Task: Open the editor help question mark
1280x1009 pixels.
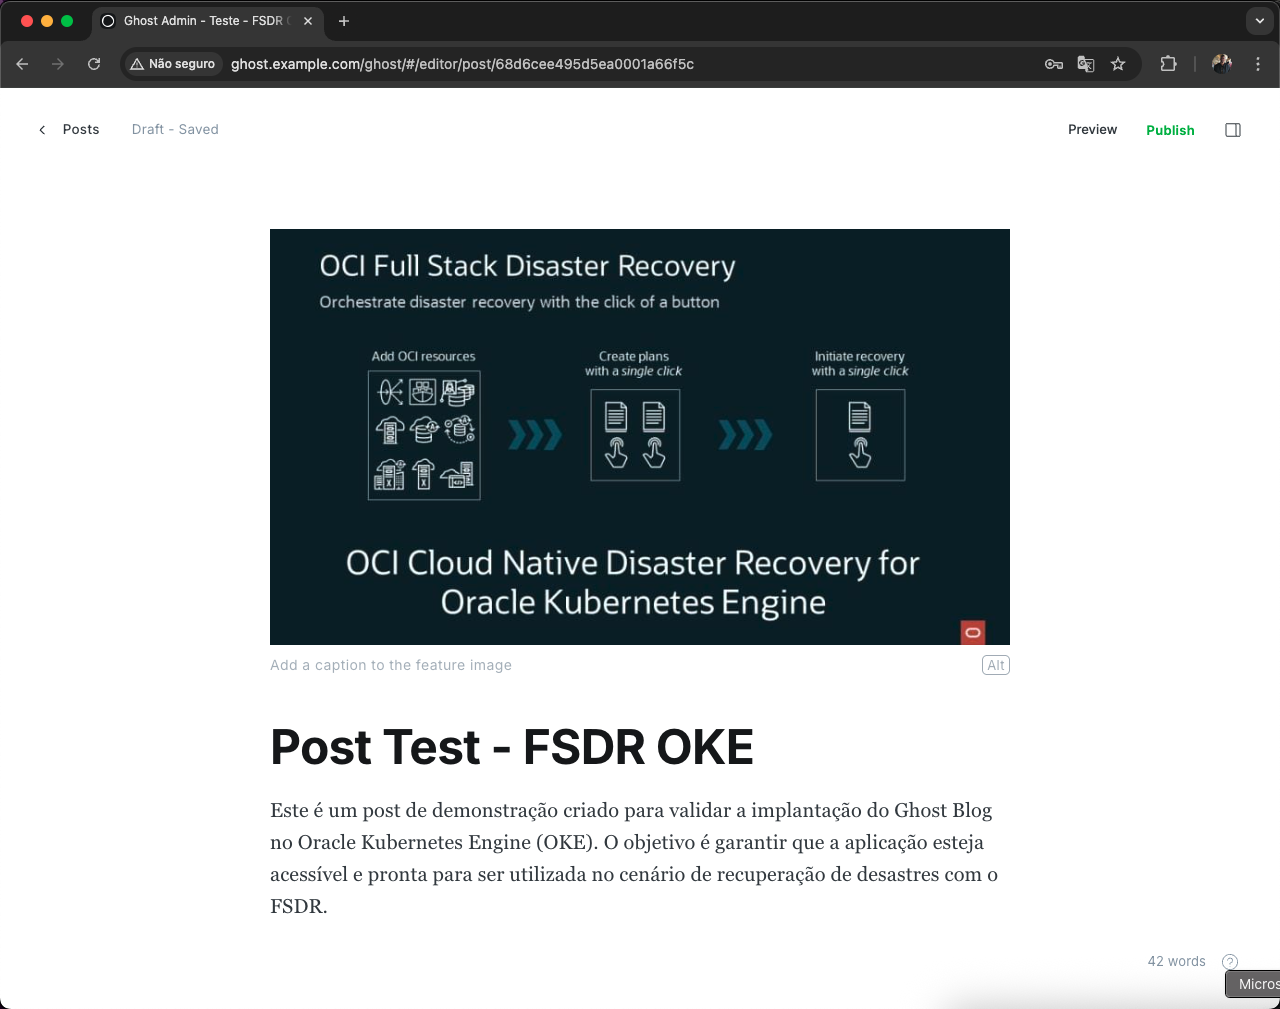Action: [x=1230, y=961]
